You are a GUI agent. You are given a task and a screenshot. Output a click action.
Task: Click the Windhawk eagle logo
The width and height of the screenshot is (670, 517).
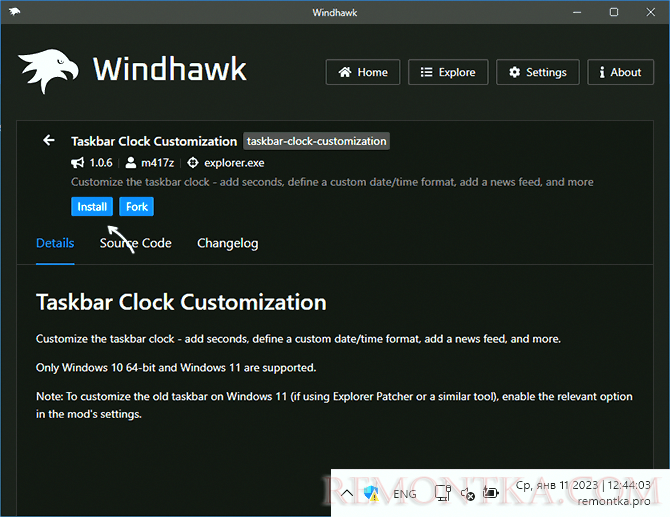pyautogui.click(x=48, y=70)
